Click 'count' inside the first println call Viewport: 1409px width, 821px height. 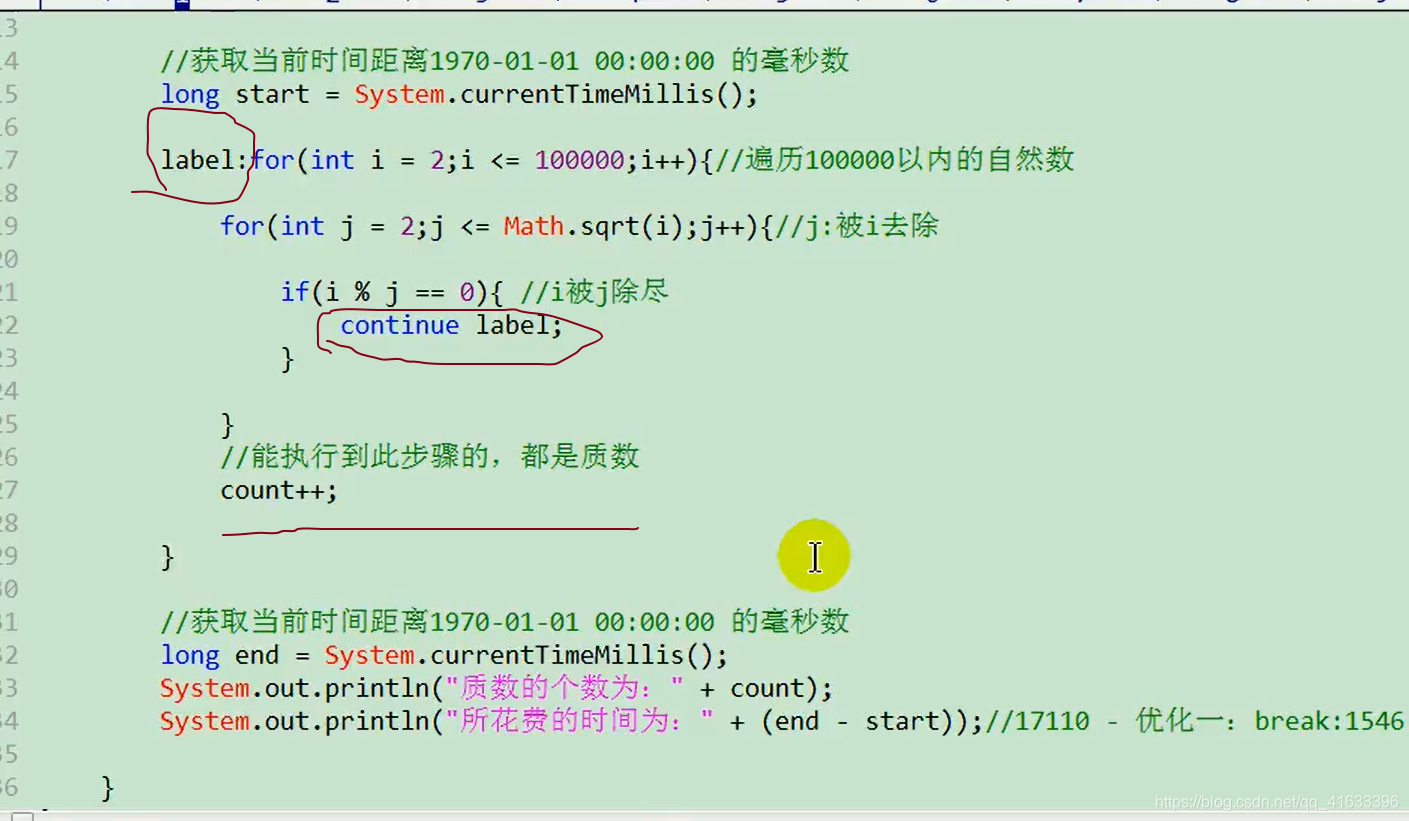(x=767, y=688)
